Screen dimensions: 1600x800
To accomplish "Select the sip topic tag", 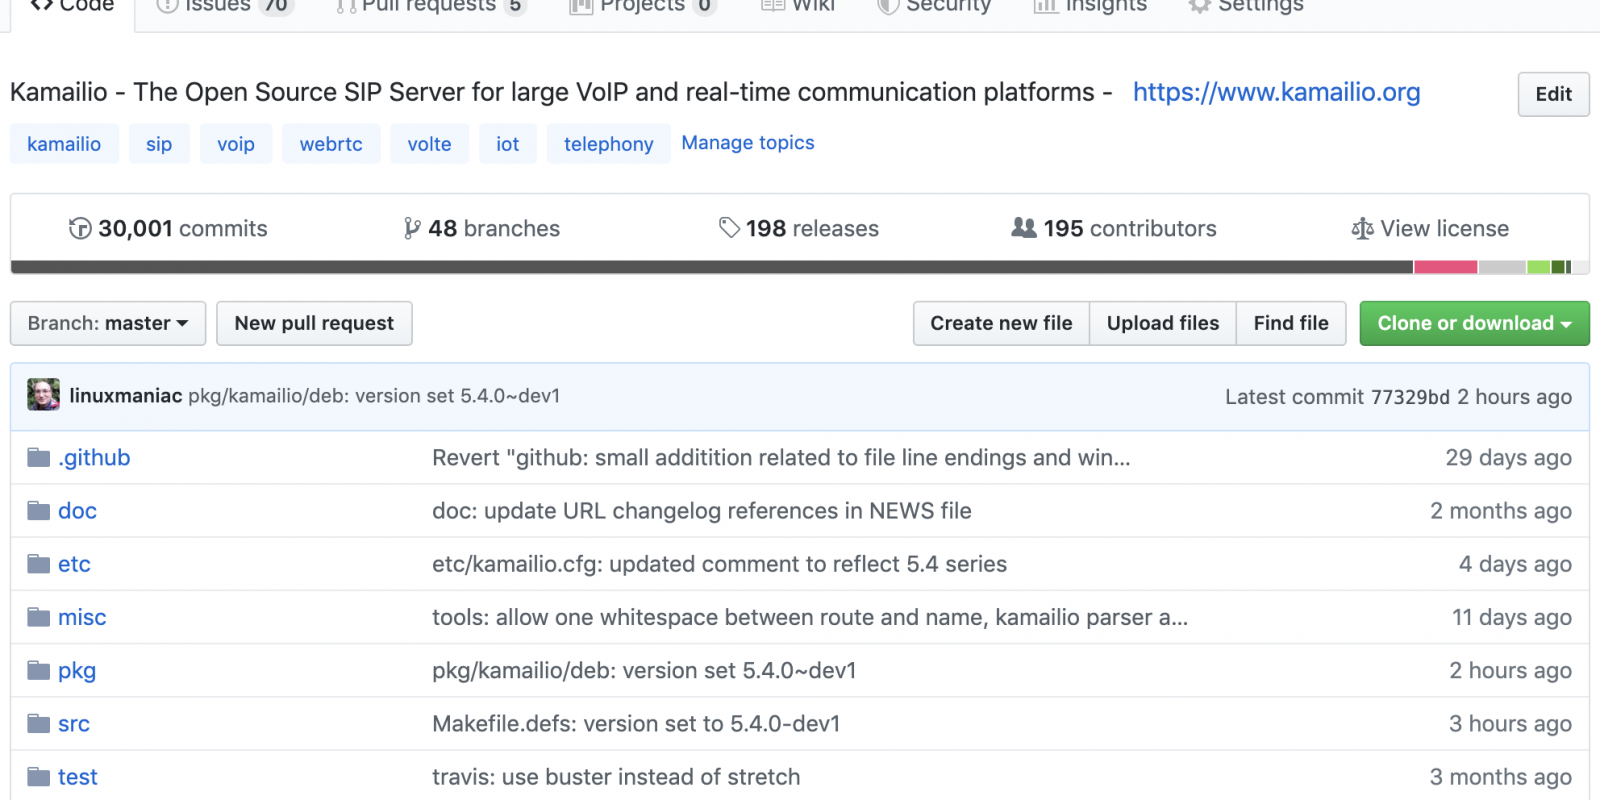I will [x=159, y=144].
